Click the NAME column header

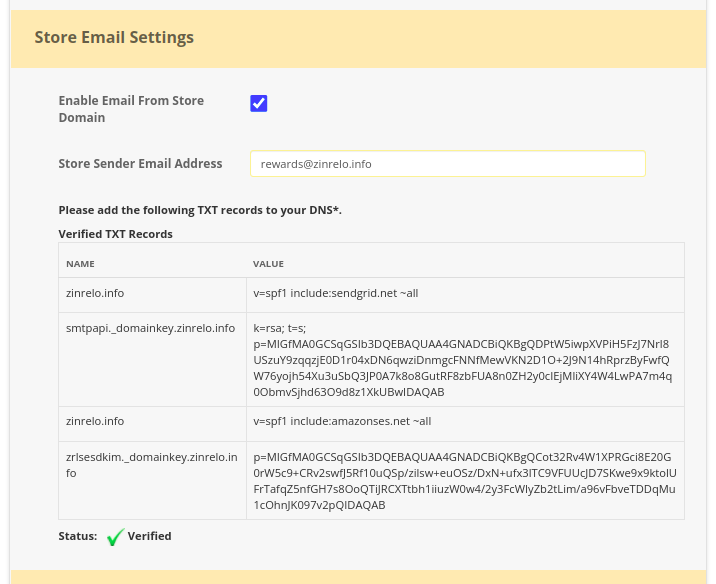[80, 264]
